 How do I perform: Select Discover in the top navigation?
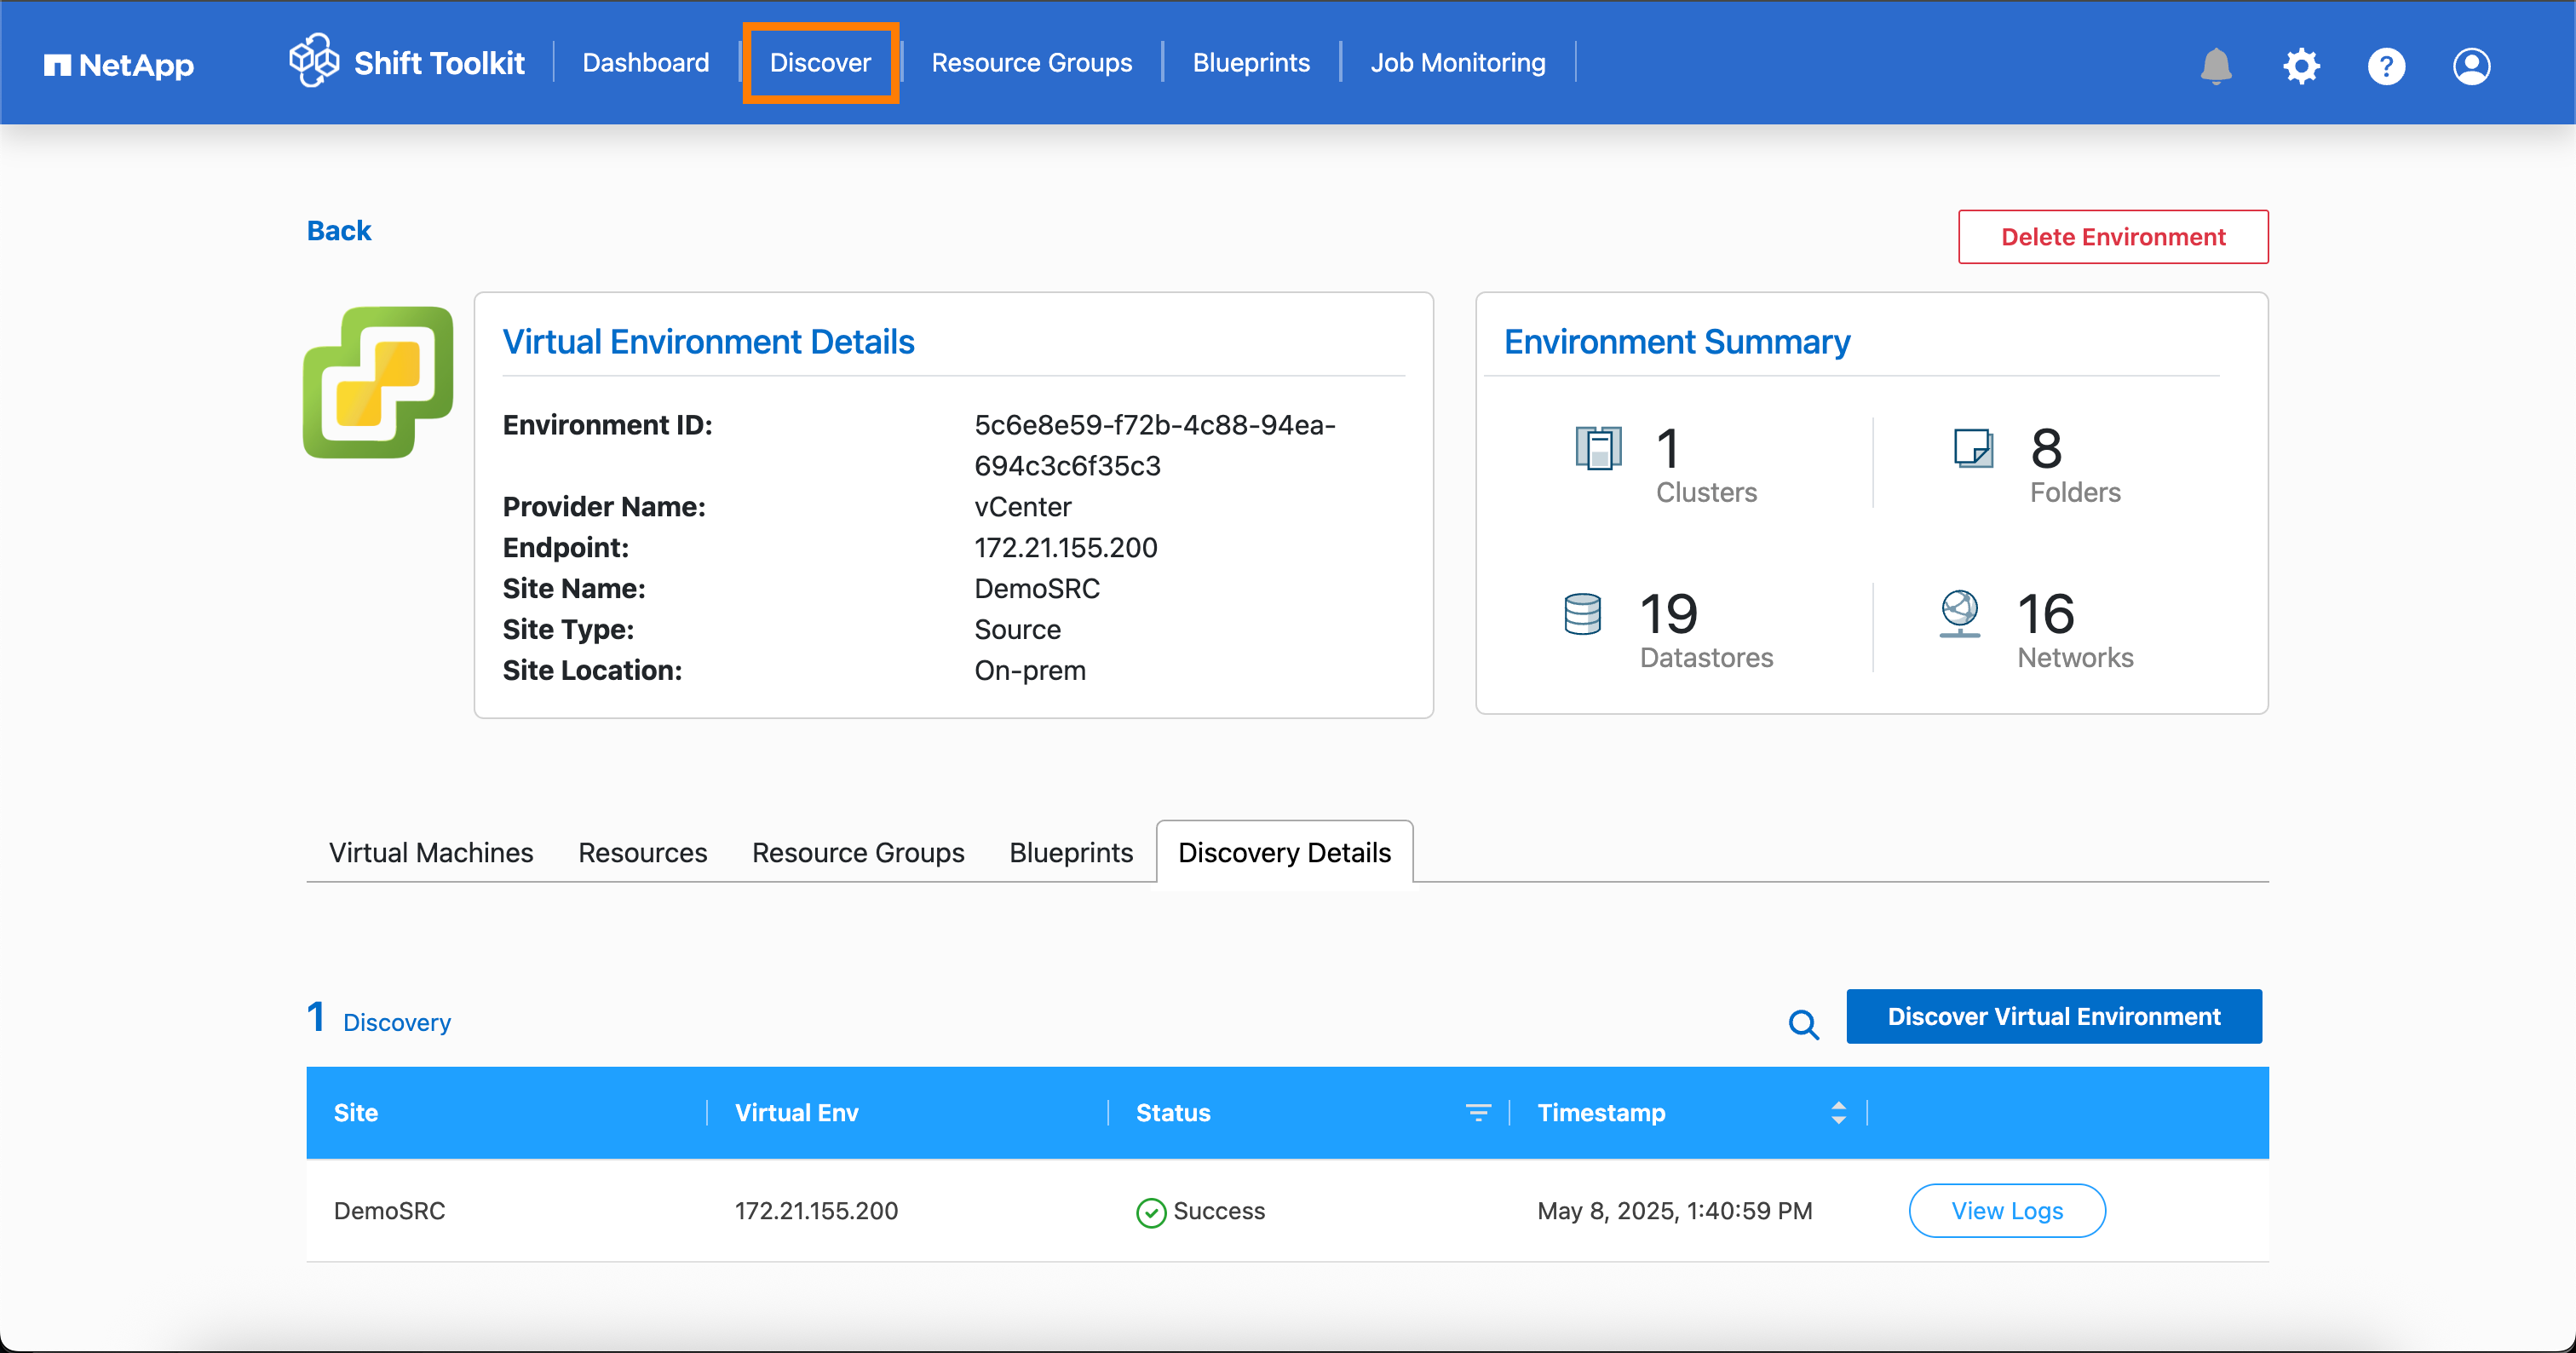pyautogui.click(x=820, y=63)
